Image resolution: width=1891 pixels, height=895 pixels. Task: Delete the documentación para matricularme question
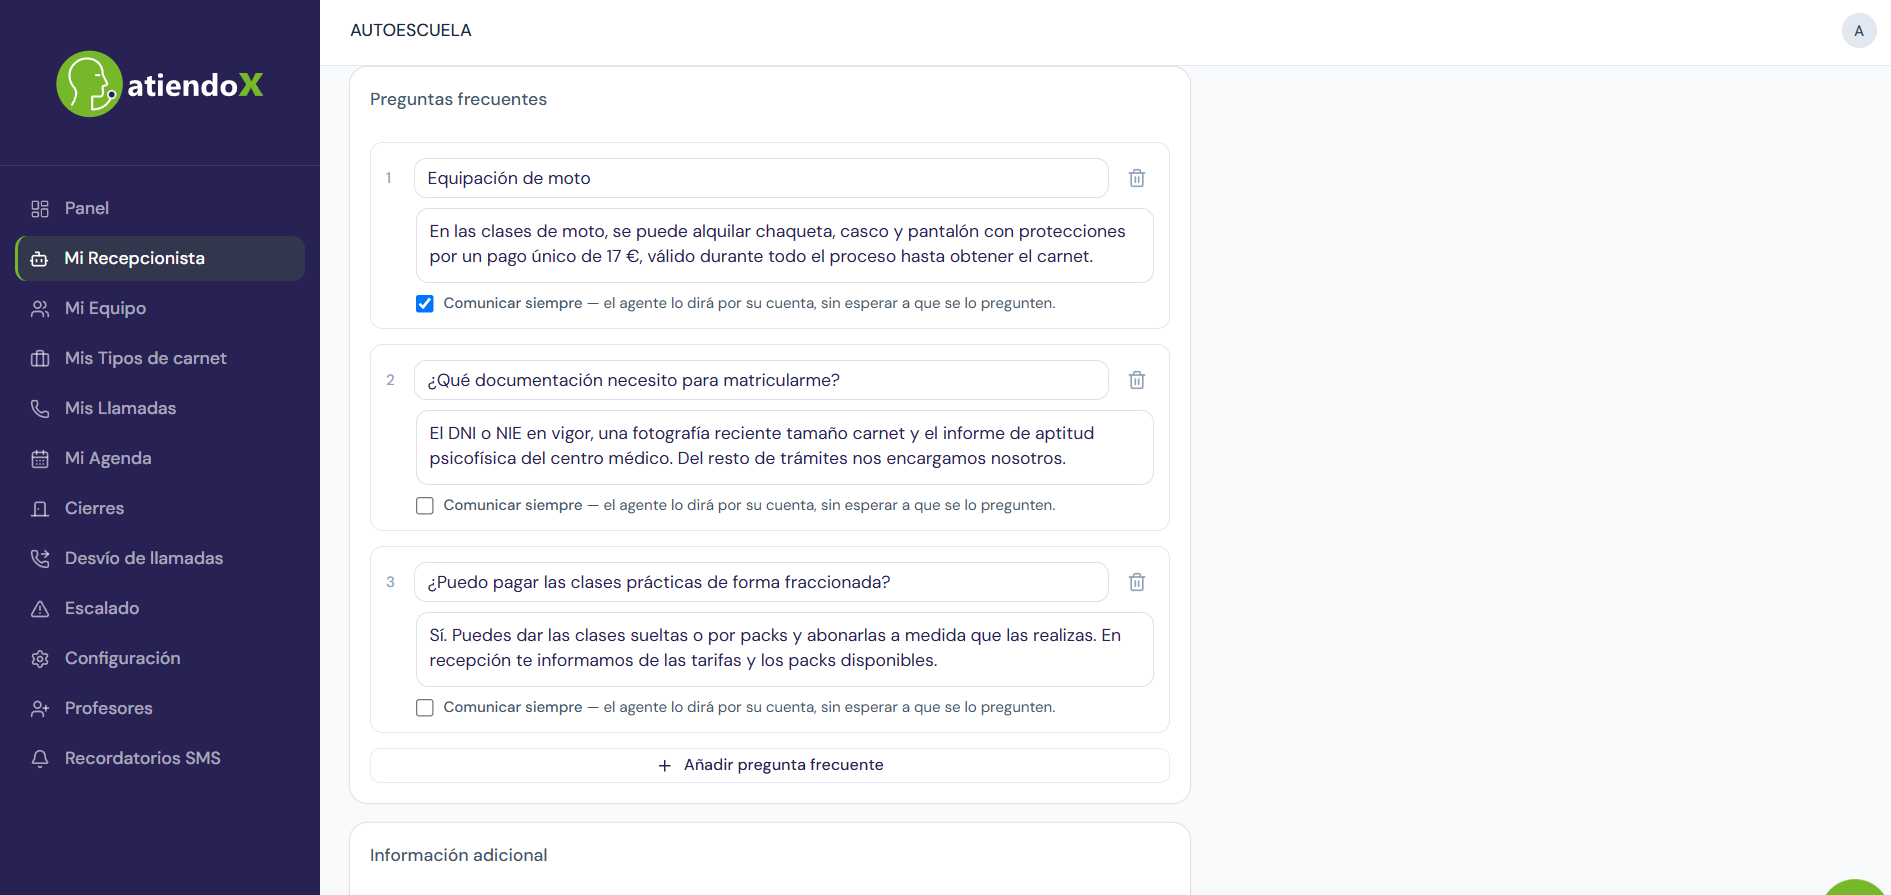(x=1137, y=380)
